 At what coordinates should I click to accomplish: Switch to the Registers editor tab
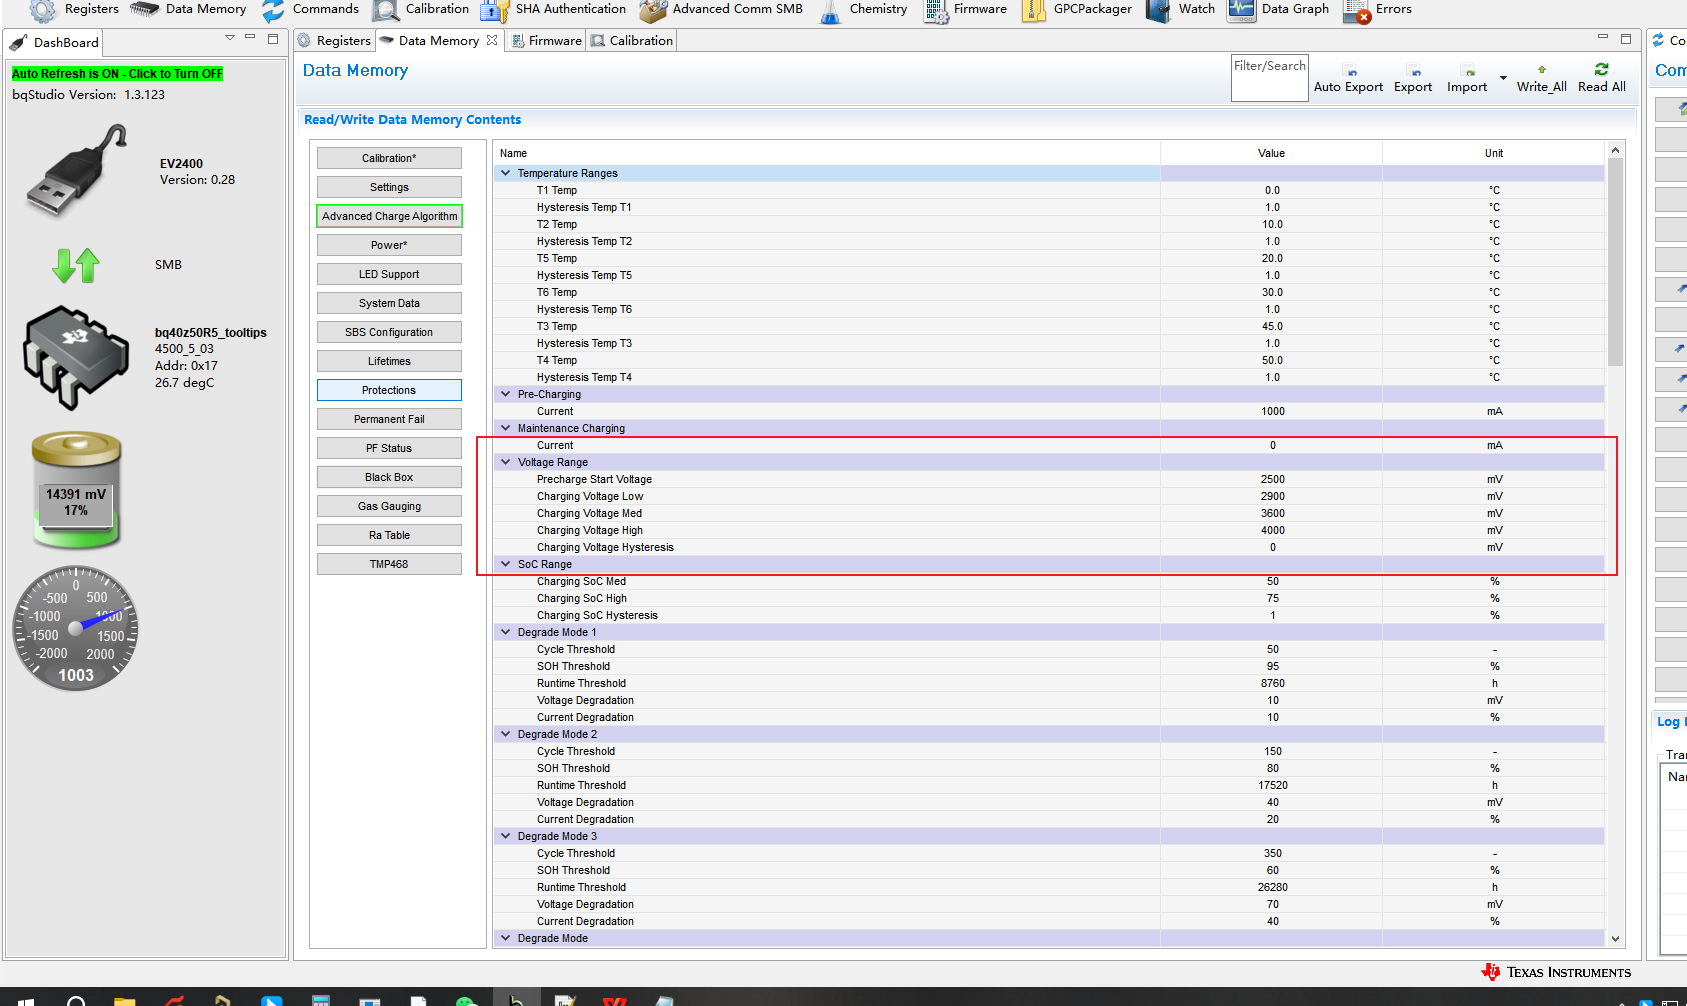(334, 41)
